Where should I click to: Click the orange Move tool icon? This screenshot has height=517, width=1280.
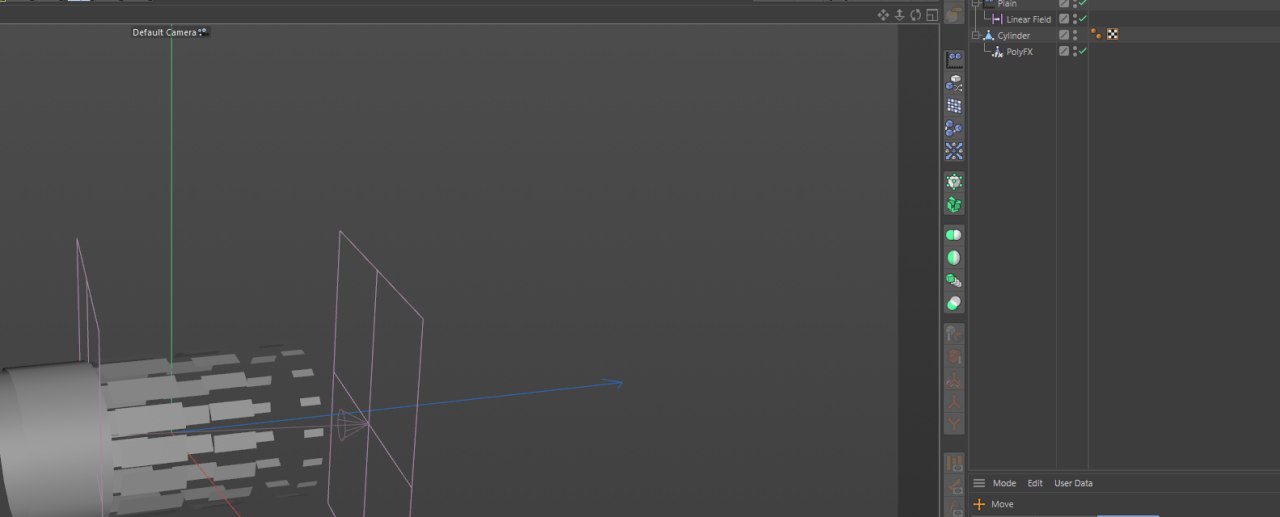979,504
